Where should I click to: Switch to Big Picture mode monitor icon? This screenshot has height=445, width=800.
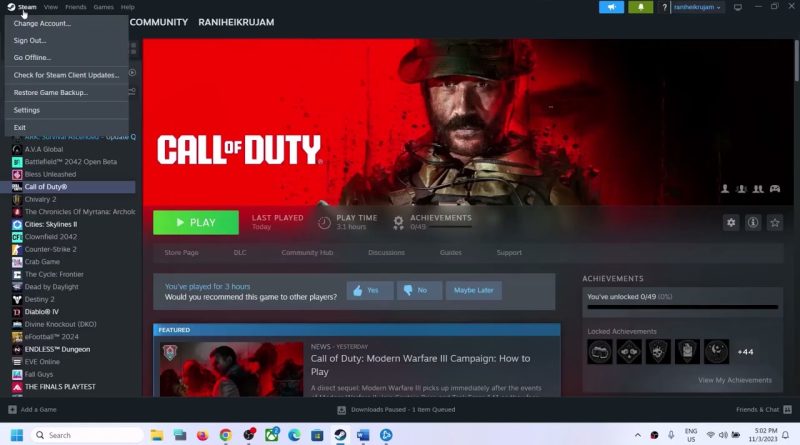click(738, 7)
